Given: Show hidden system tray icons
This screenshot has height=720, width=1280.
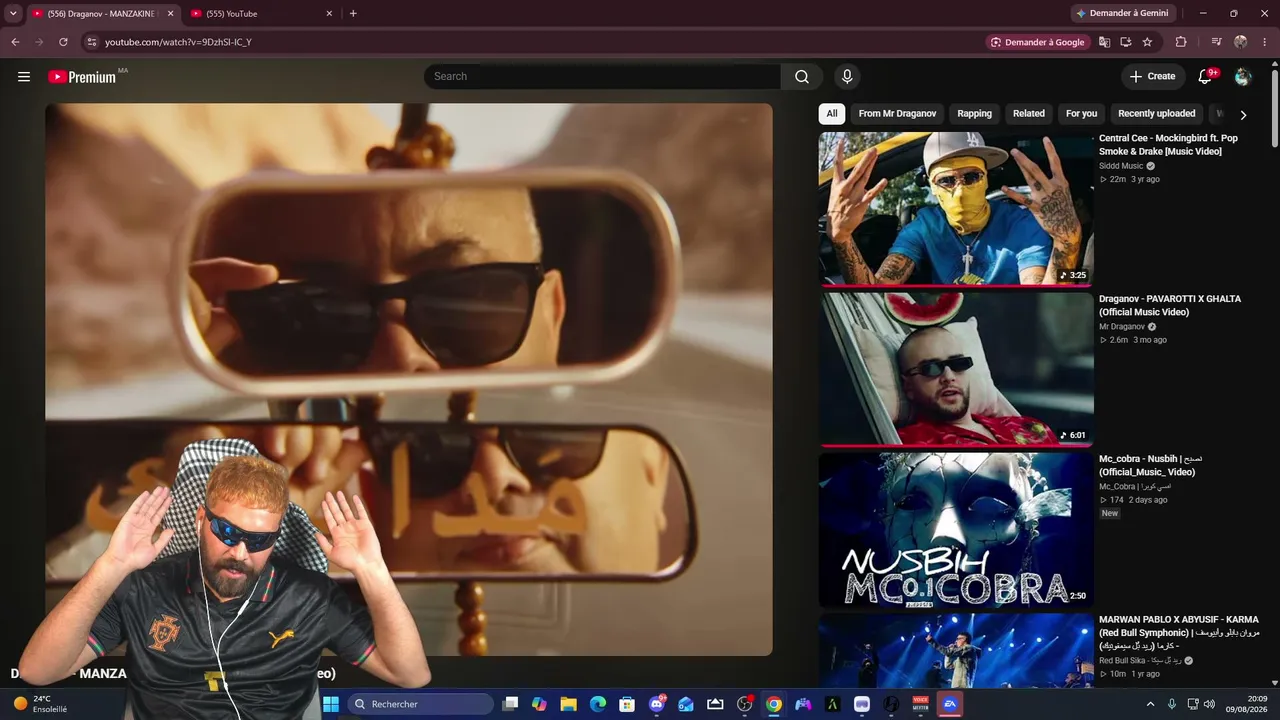Looking at the screenshot, I should pyautogui.click(x=1150, y=704).
